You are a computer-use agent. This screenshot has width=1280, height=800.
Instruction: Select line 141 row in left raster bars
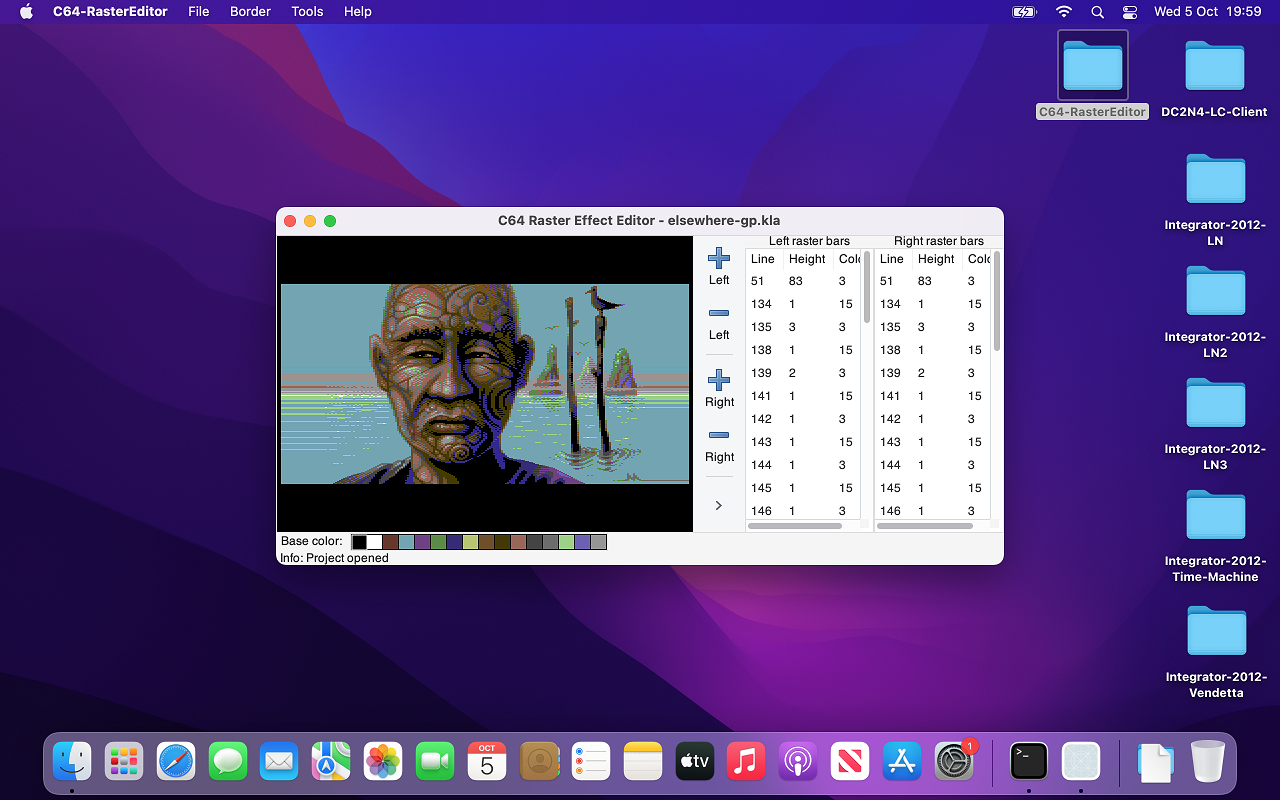tap(804, 396)
